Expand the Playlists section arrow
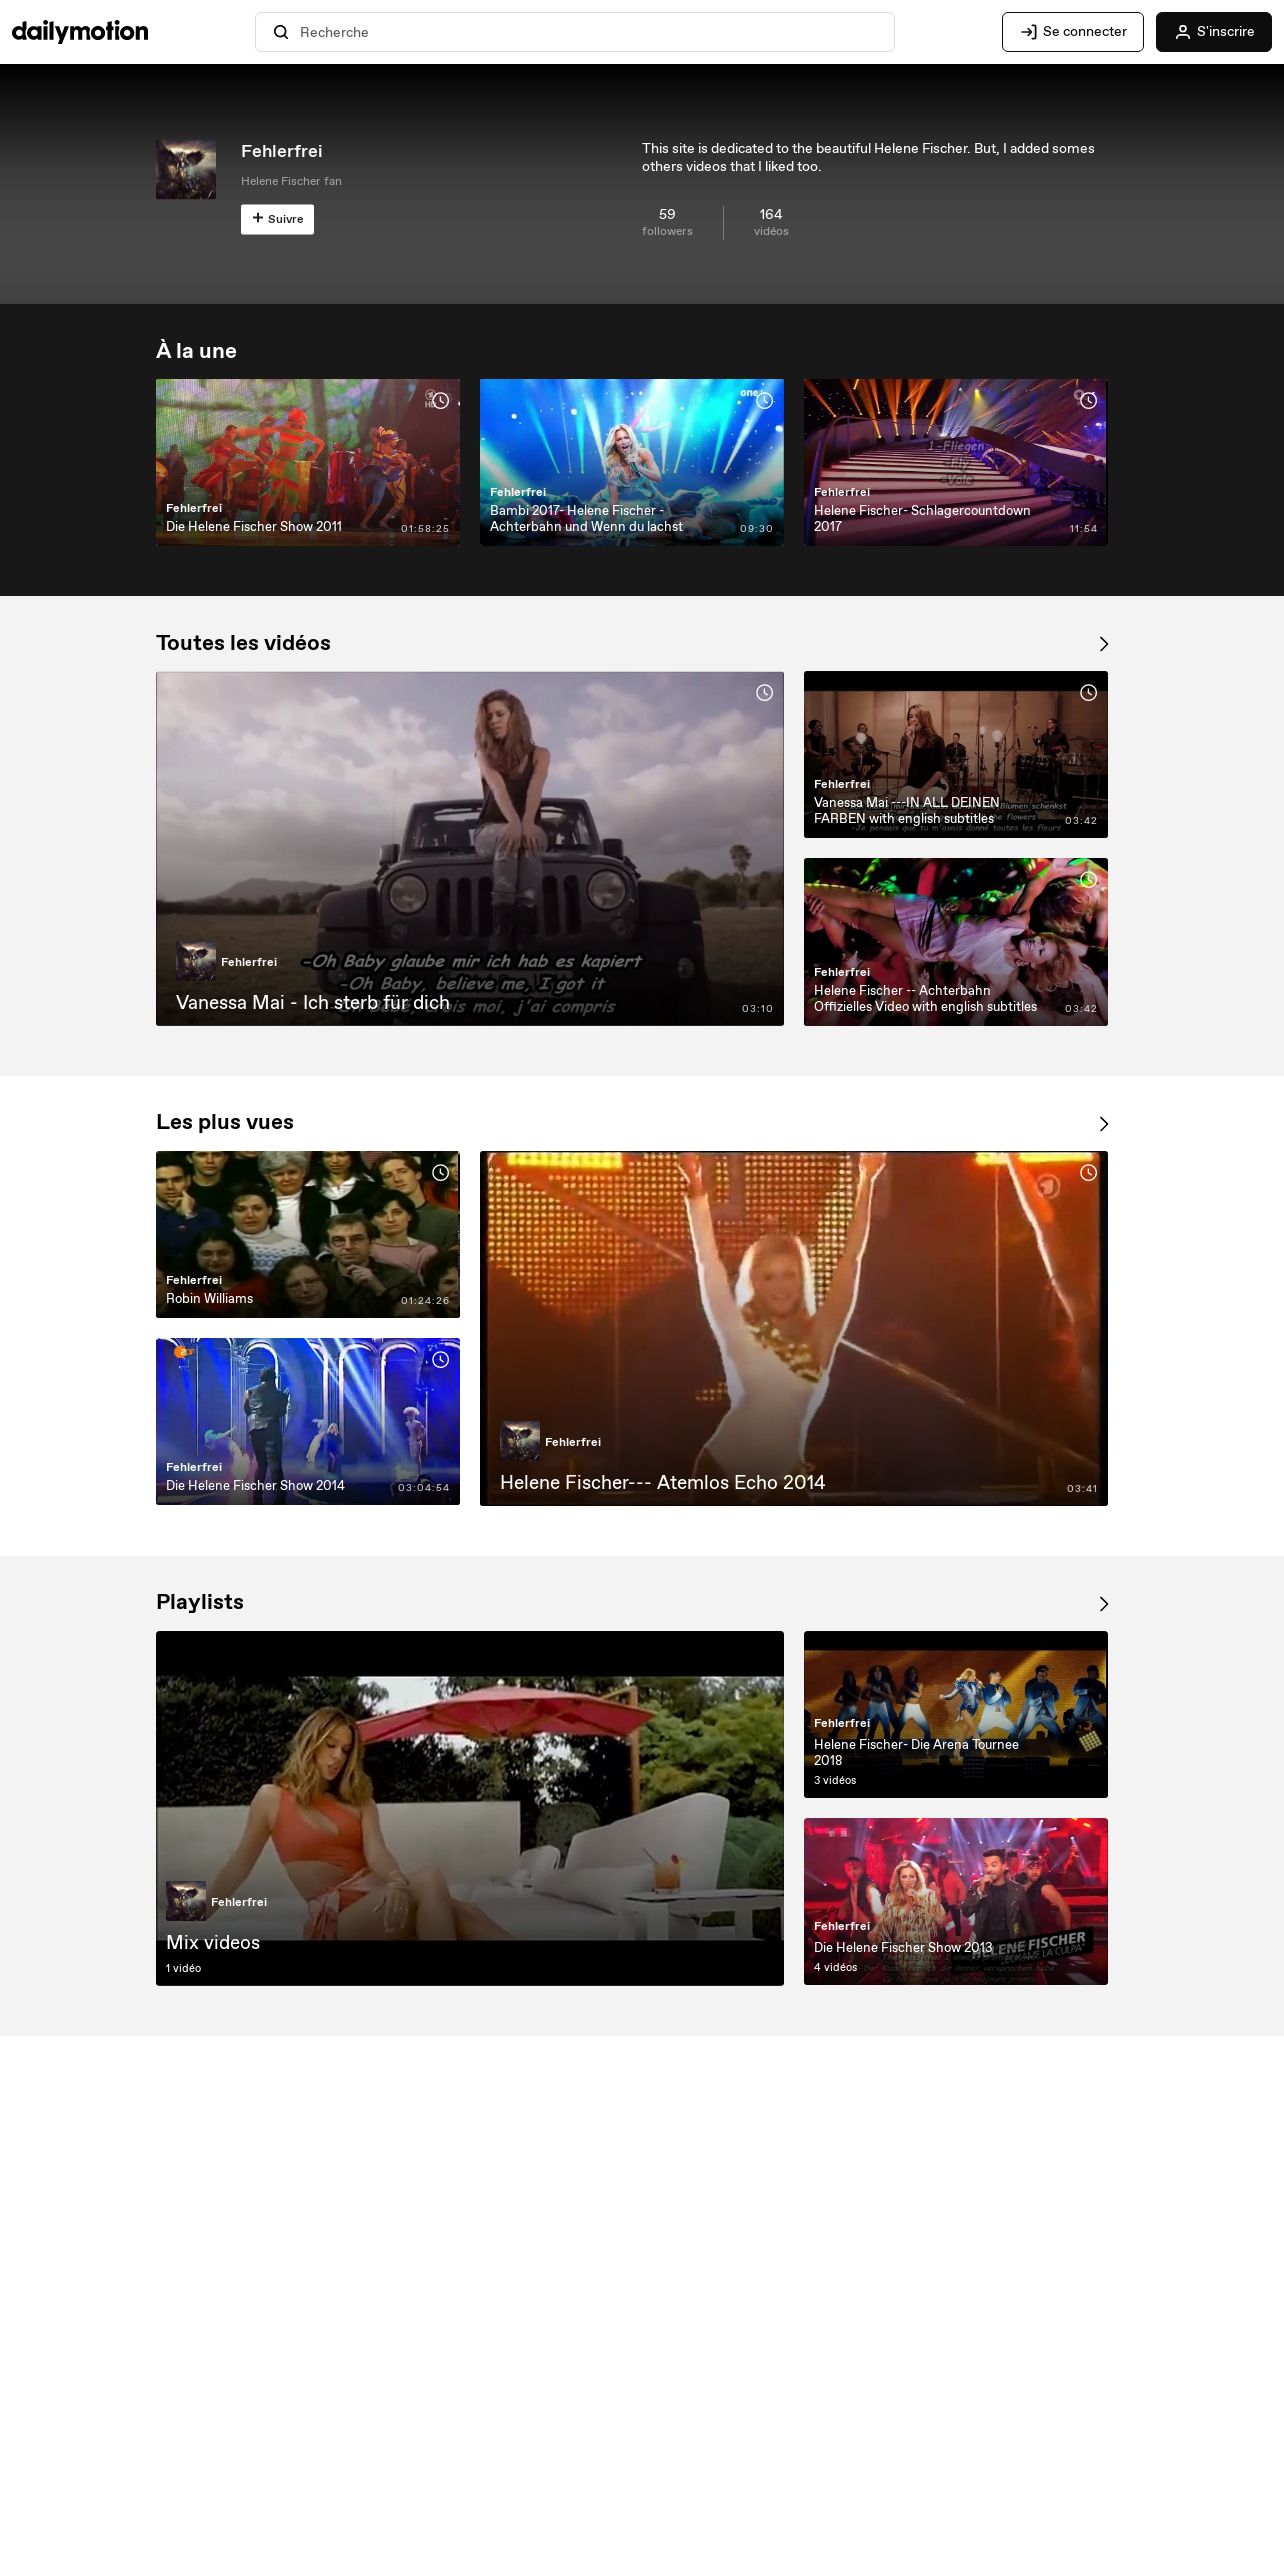The width and height of the screenshot is (1284, 2568). pos(1103,1604)
